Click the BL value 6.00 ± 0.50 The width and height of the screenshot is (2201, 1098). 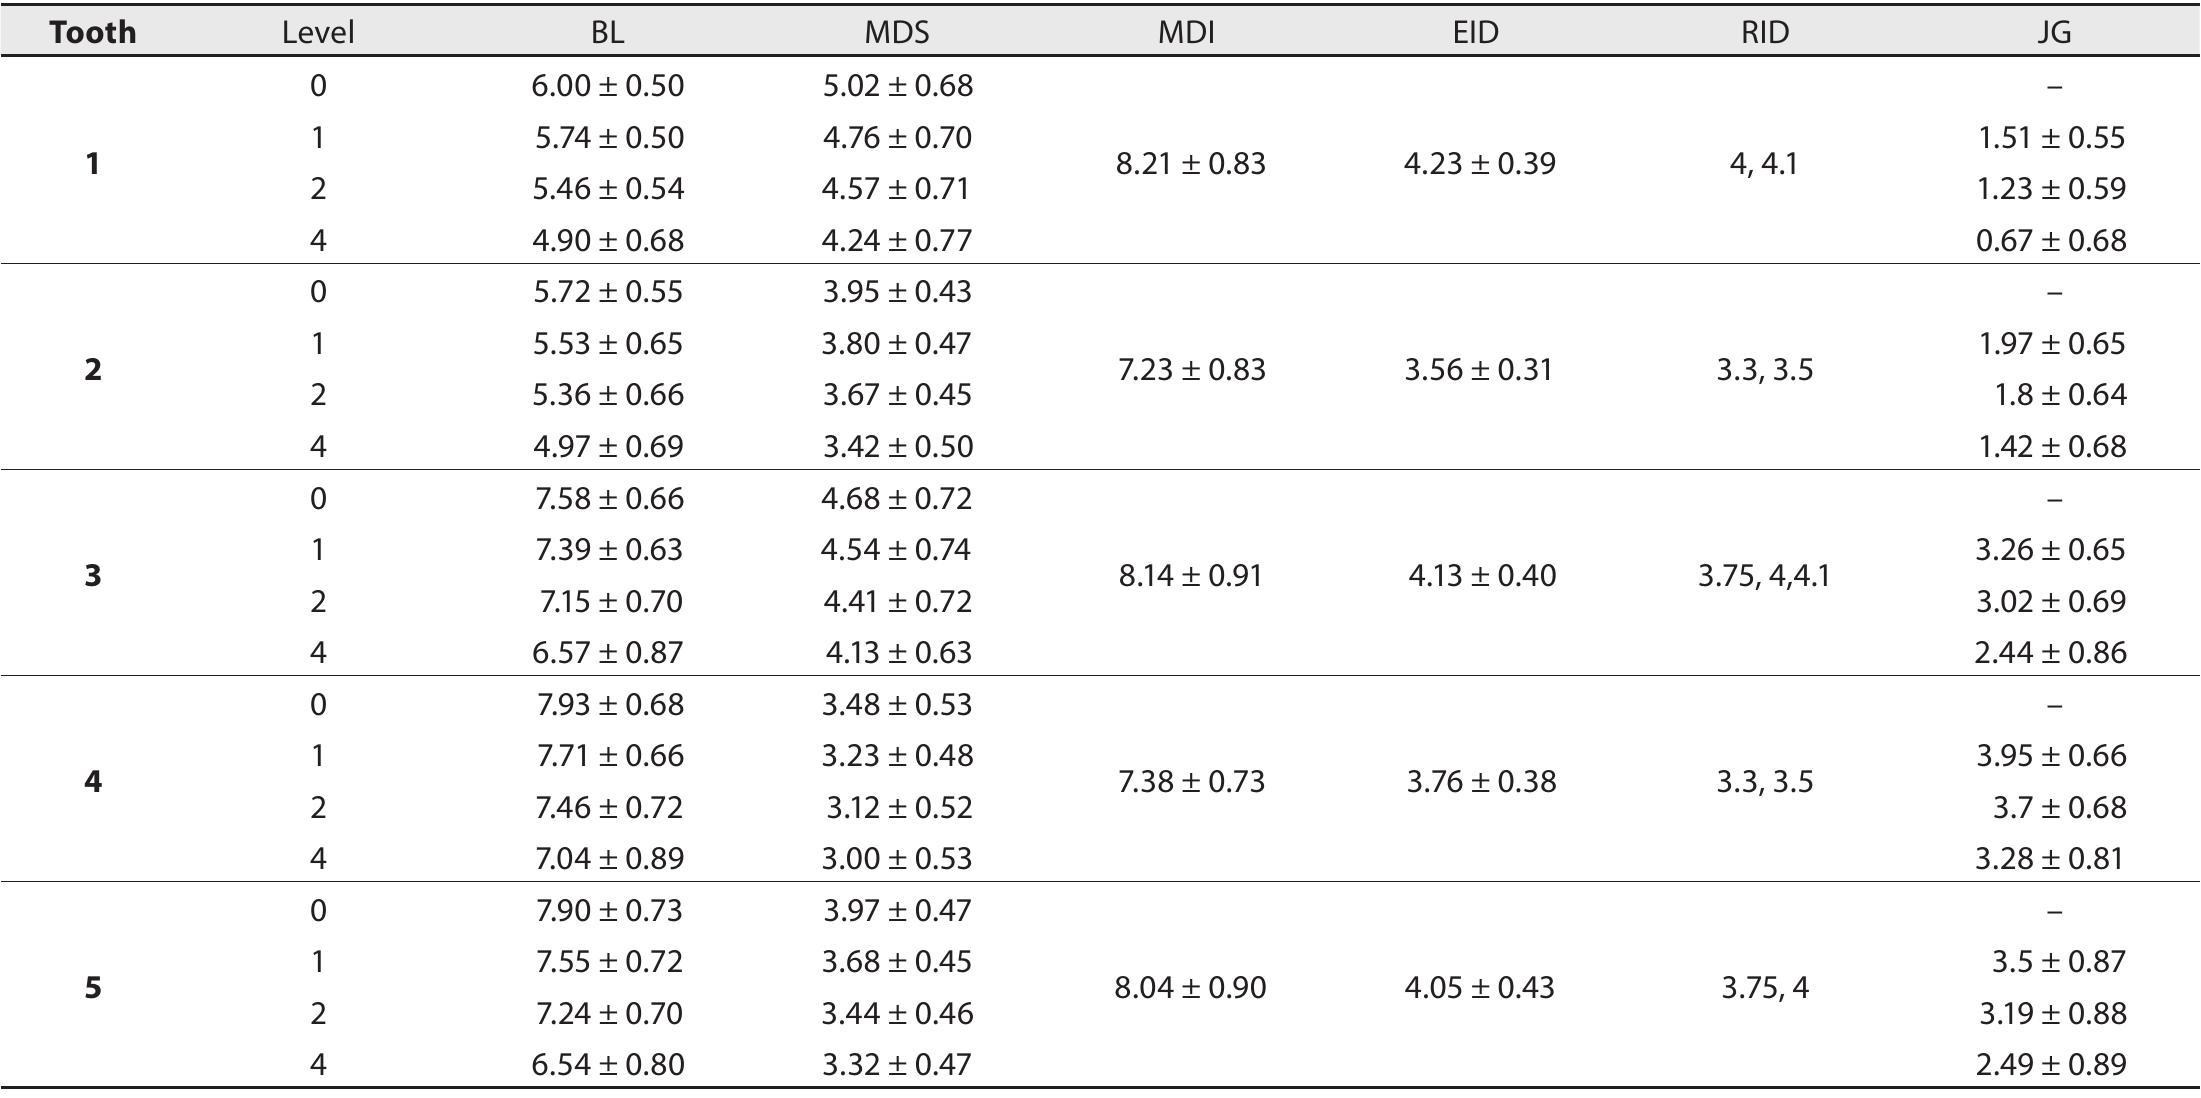point(607,86)
